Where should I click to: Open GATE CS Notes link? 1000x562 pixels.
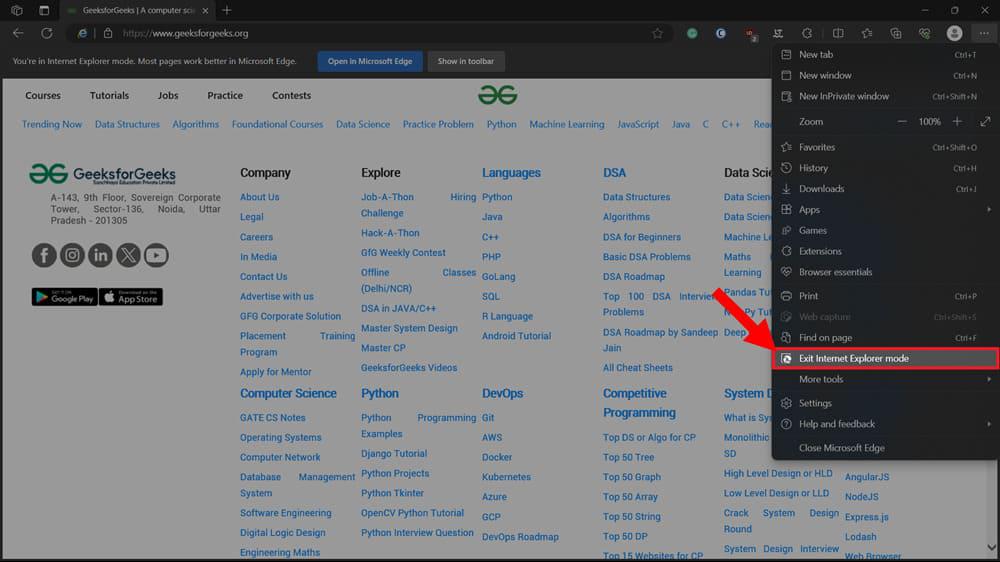click(x=272, y=418)
